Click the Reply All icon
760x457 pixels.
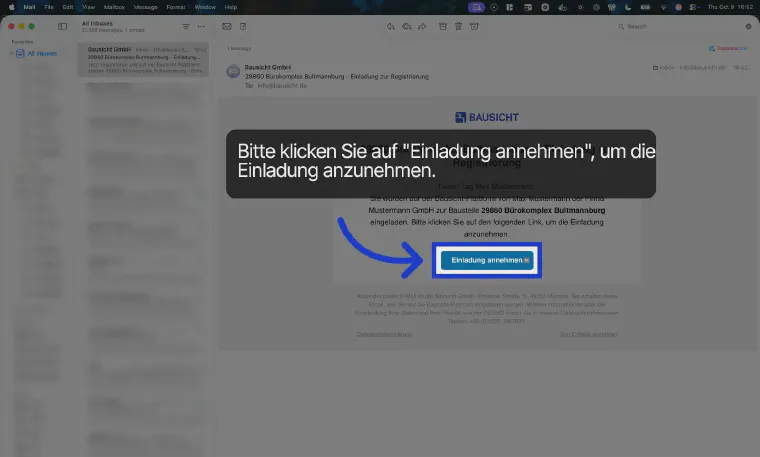(407, 27)
